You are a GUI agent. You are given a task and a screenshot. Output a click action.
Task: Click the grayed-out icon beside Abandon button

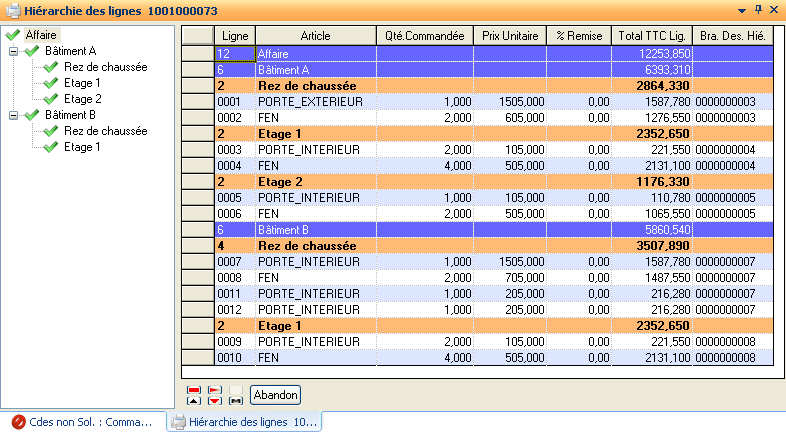coord(236,395)
